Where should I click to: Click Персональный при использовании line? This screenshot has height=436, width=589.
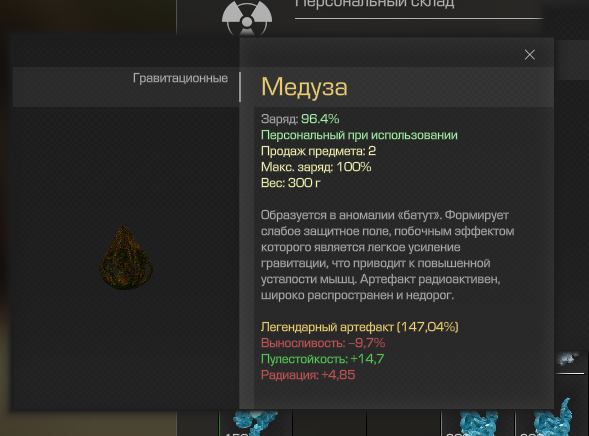click(x=359, y=135)
